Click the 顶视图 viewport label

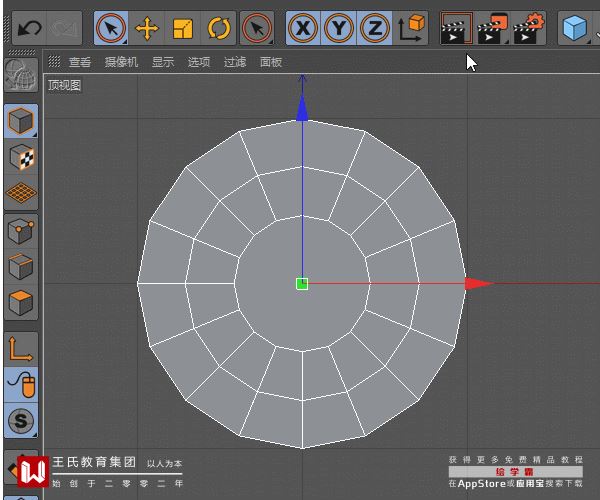(64, 85)
